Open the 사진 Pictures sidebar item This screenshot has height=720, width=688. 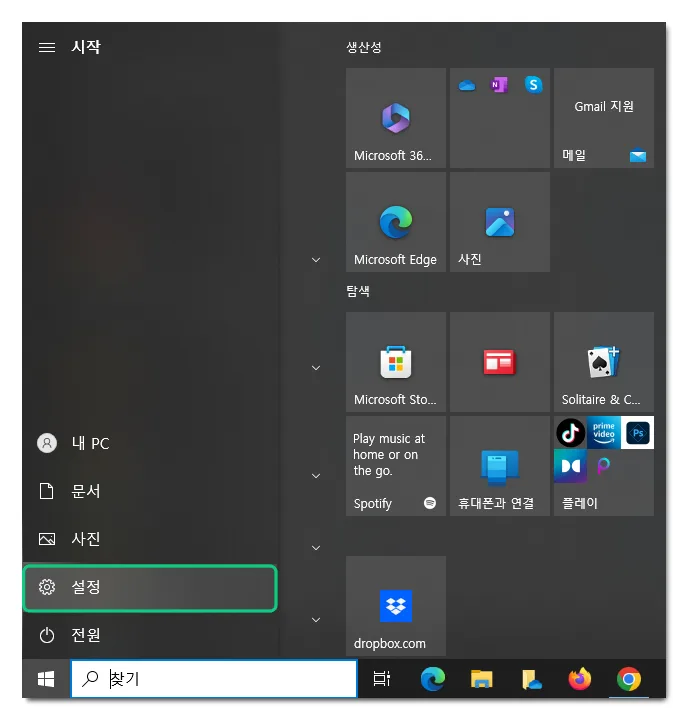coord(149,539)
